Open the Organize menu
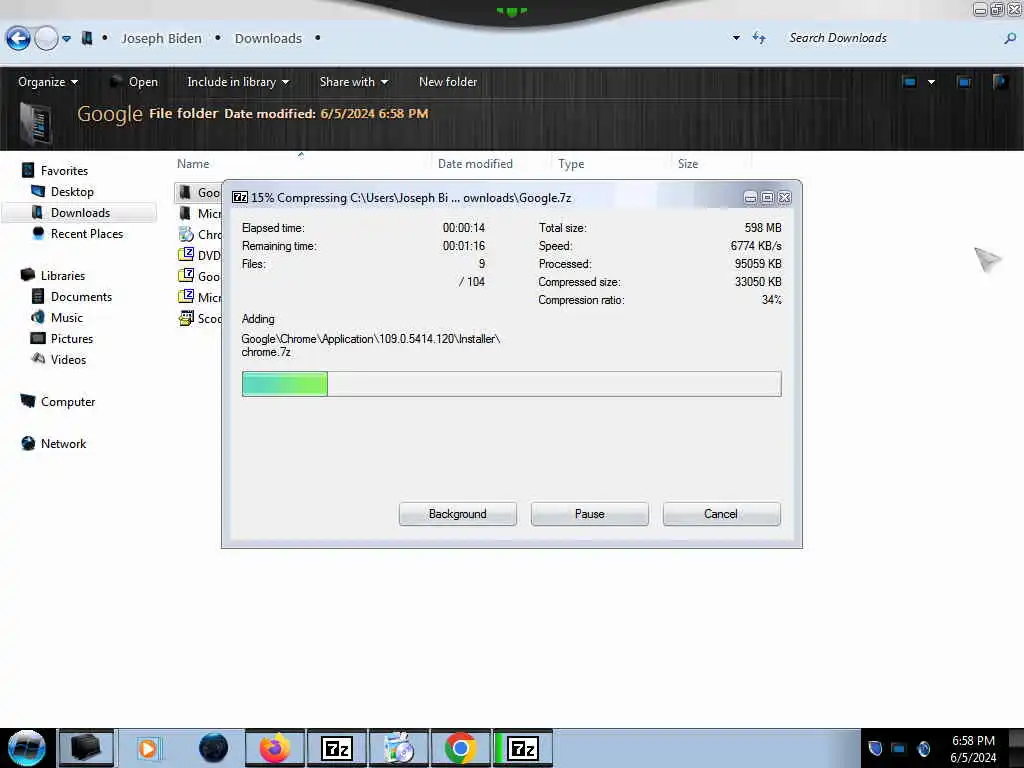 (48, 82)
